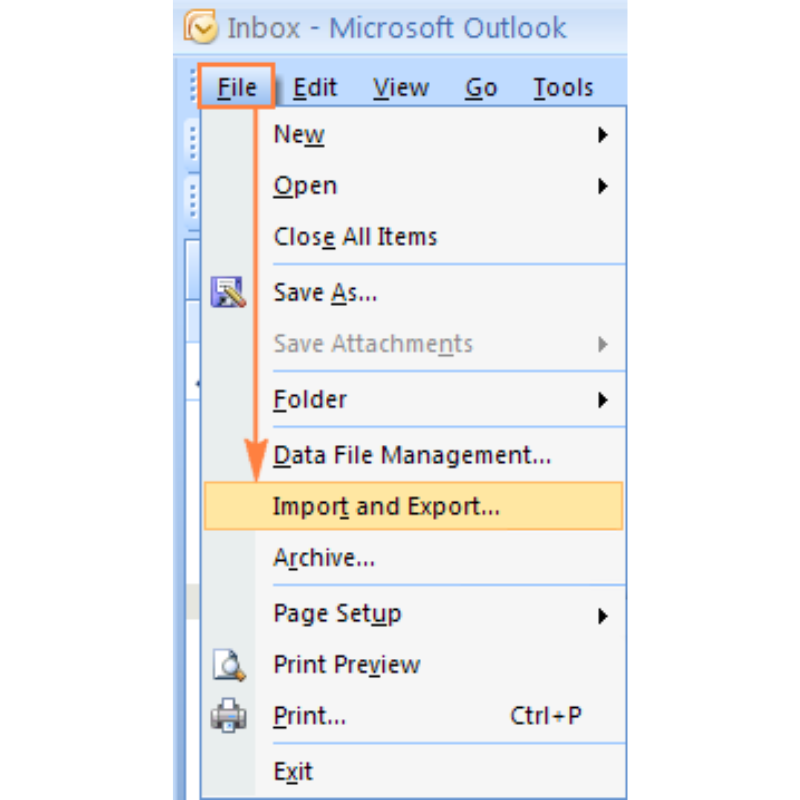Viewport: 800px width, 800px height.
Task: Open the View menu
Action: (401, 87)
